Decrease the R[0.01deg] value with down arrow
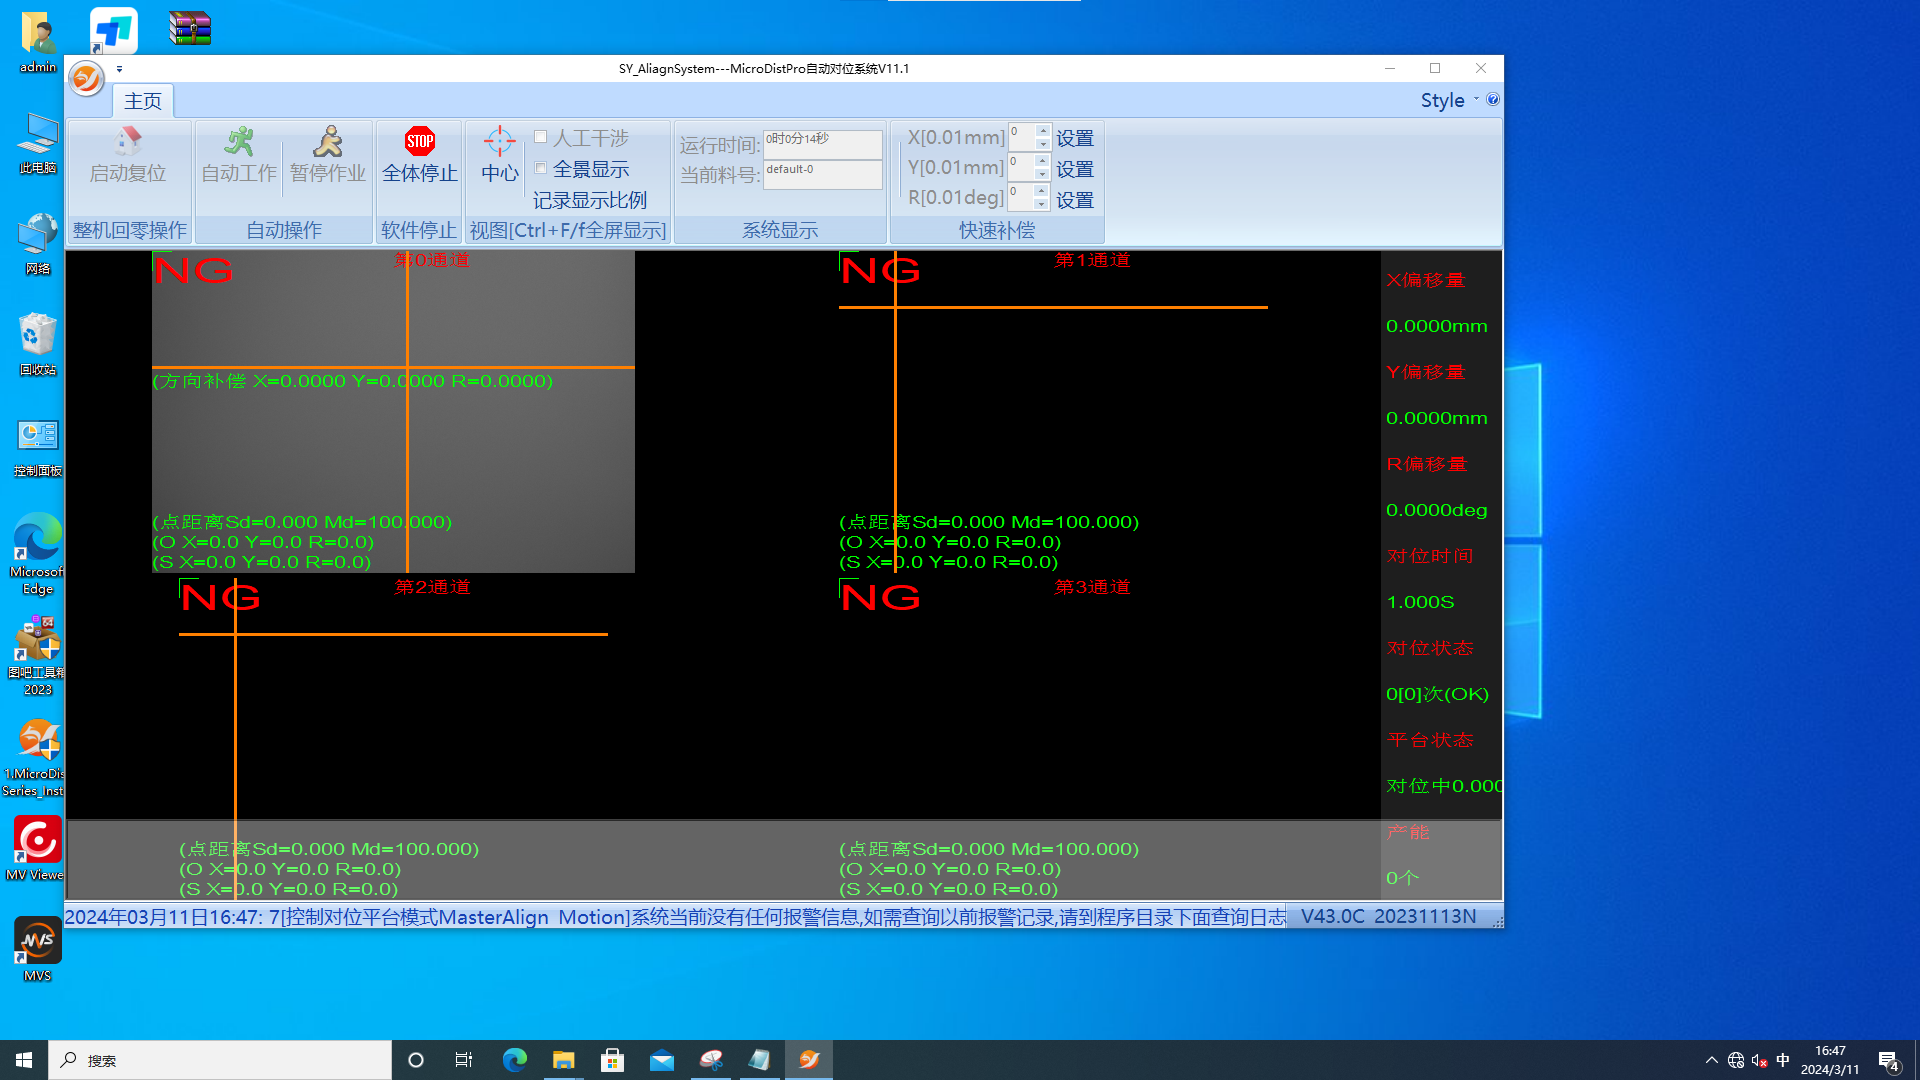 tap(1042, 204)
